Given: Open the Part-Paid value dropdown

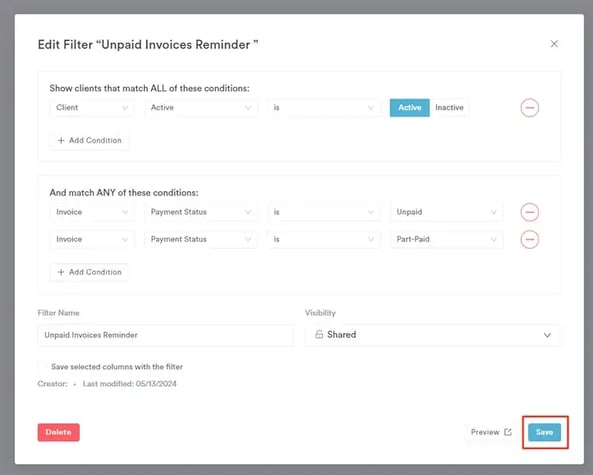Looking at the screenshot, I should coord(446,239).
